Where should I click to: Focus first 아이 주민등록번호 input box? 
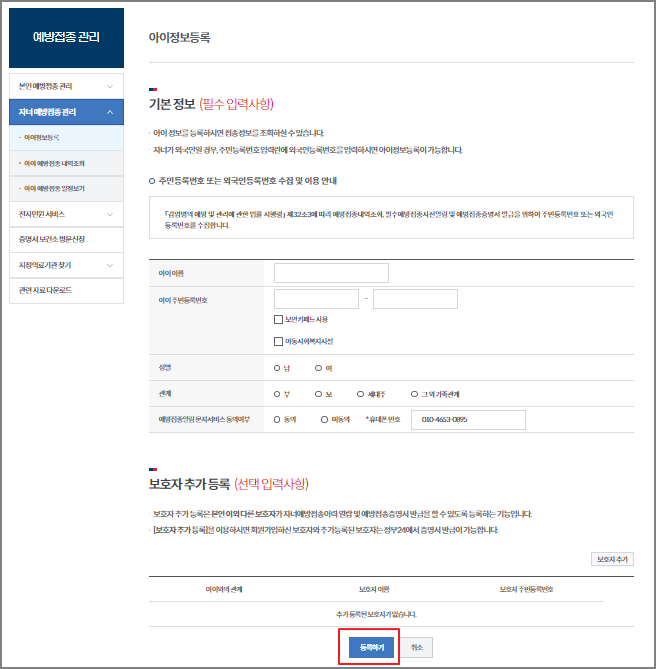pyautogui.click(x=316, y=299)
